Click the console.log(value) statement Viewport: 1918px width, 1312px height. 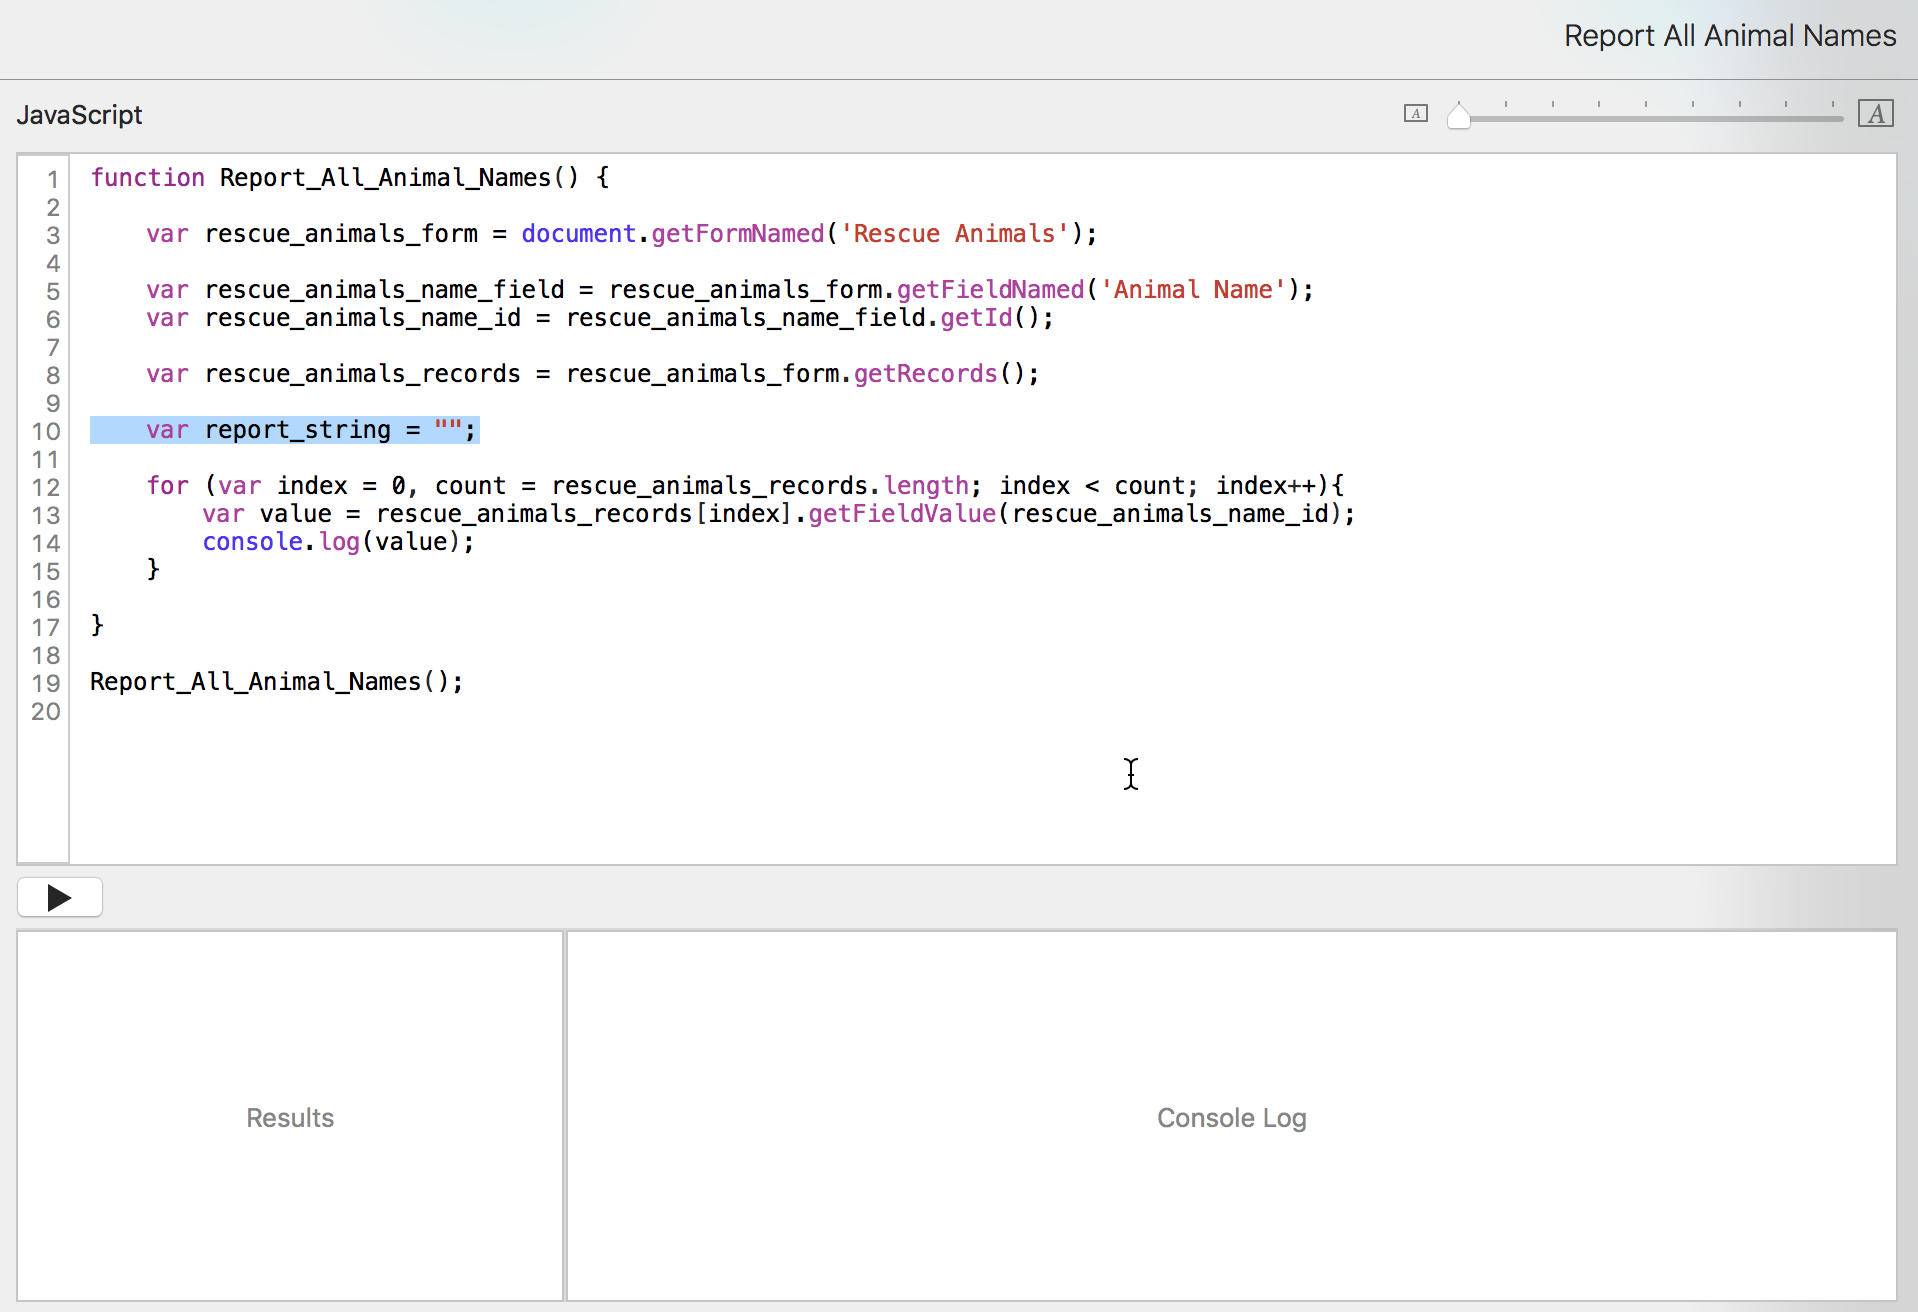(x=338, y=542)
